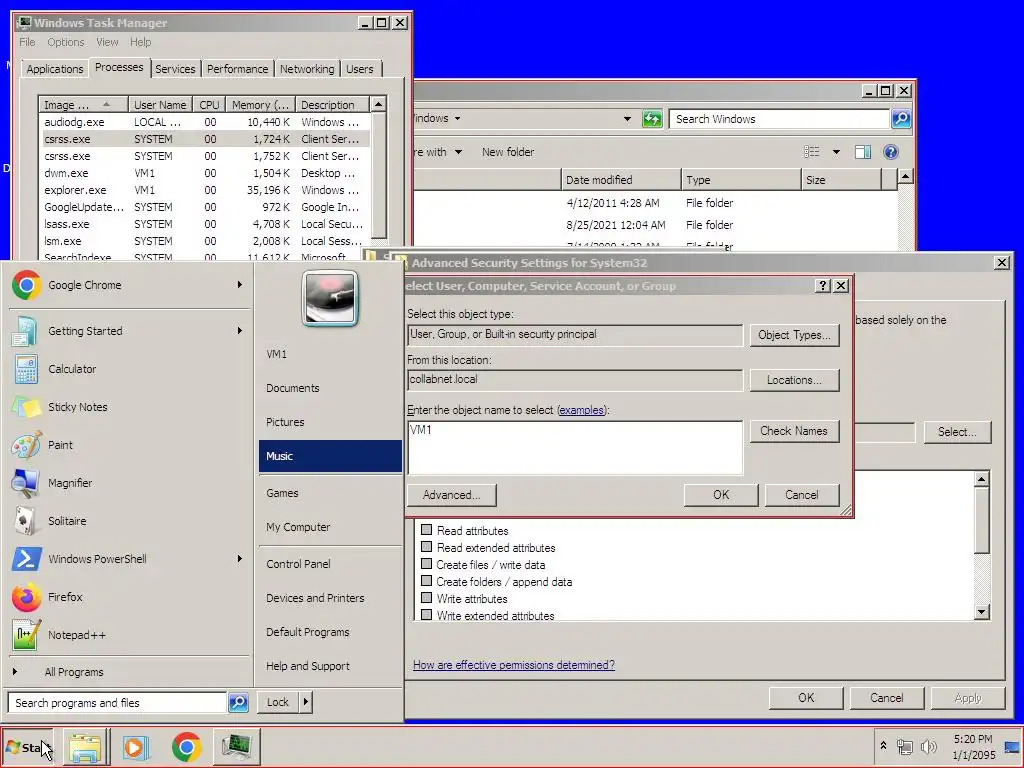
Task: Click the examples link
Action: (581, 410)
